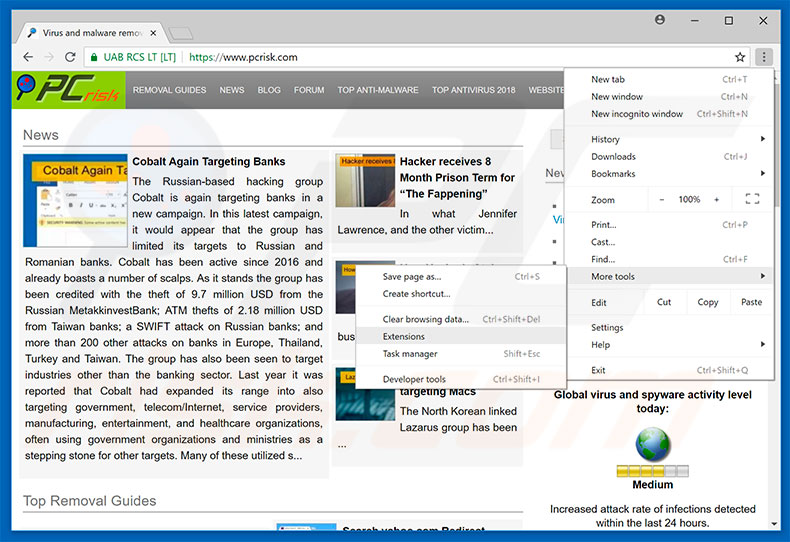Increase zoom with the plus button

[x=716, y=200]
